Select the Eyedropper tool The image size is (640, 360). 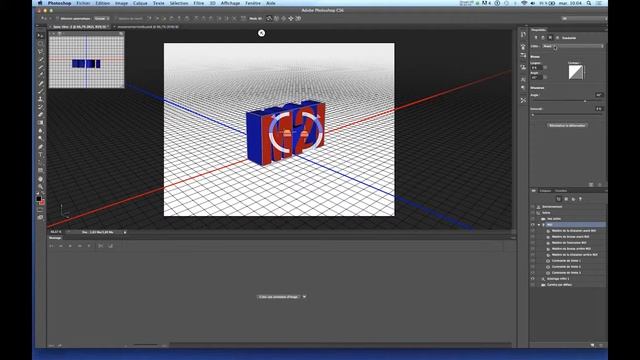pyautogui.click(x=40, y=75)
